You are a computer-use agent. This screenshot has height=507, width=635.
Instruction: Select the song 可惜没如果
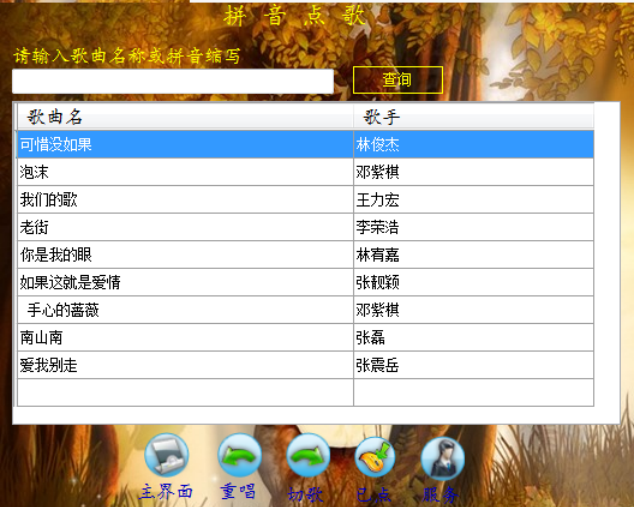[185, 145]
